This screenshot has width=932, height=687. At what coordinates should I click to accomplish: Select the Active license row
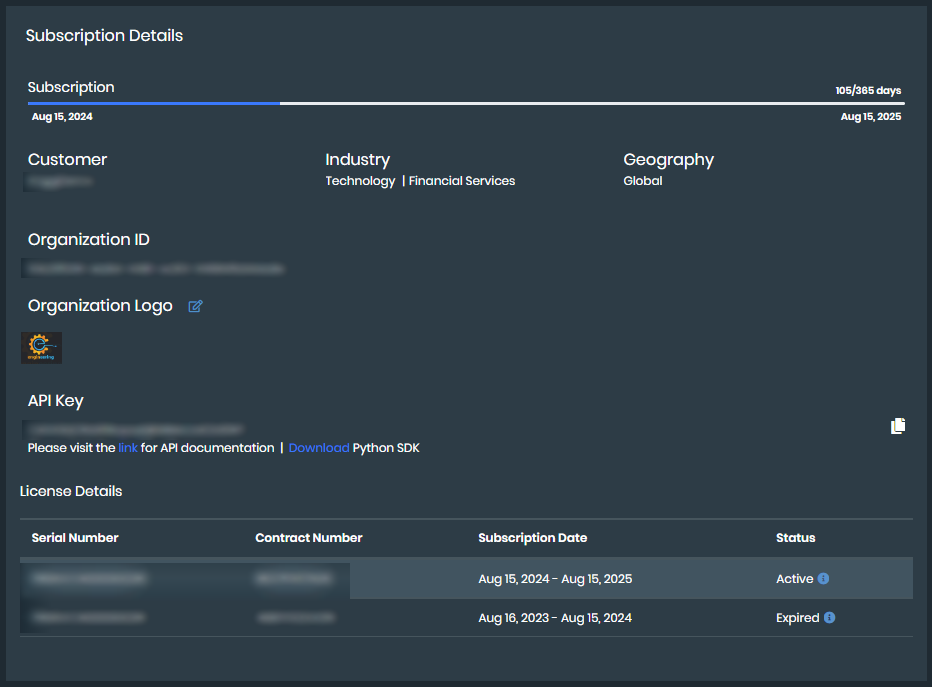click(x=400, y=578)
